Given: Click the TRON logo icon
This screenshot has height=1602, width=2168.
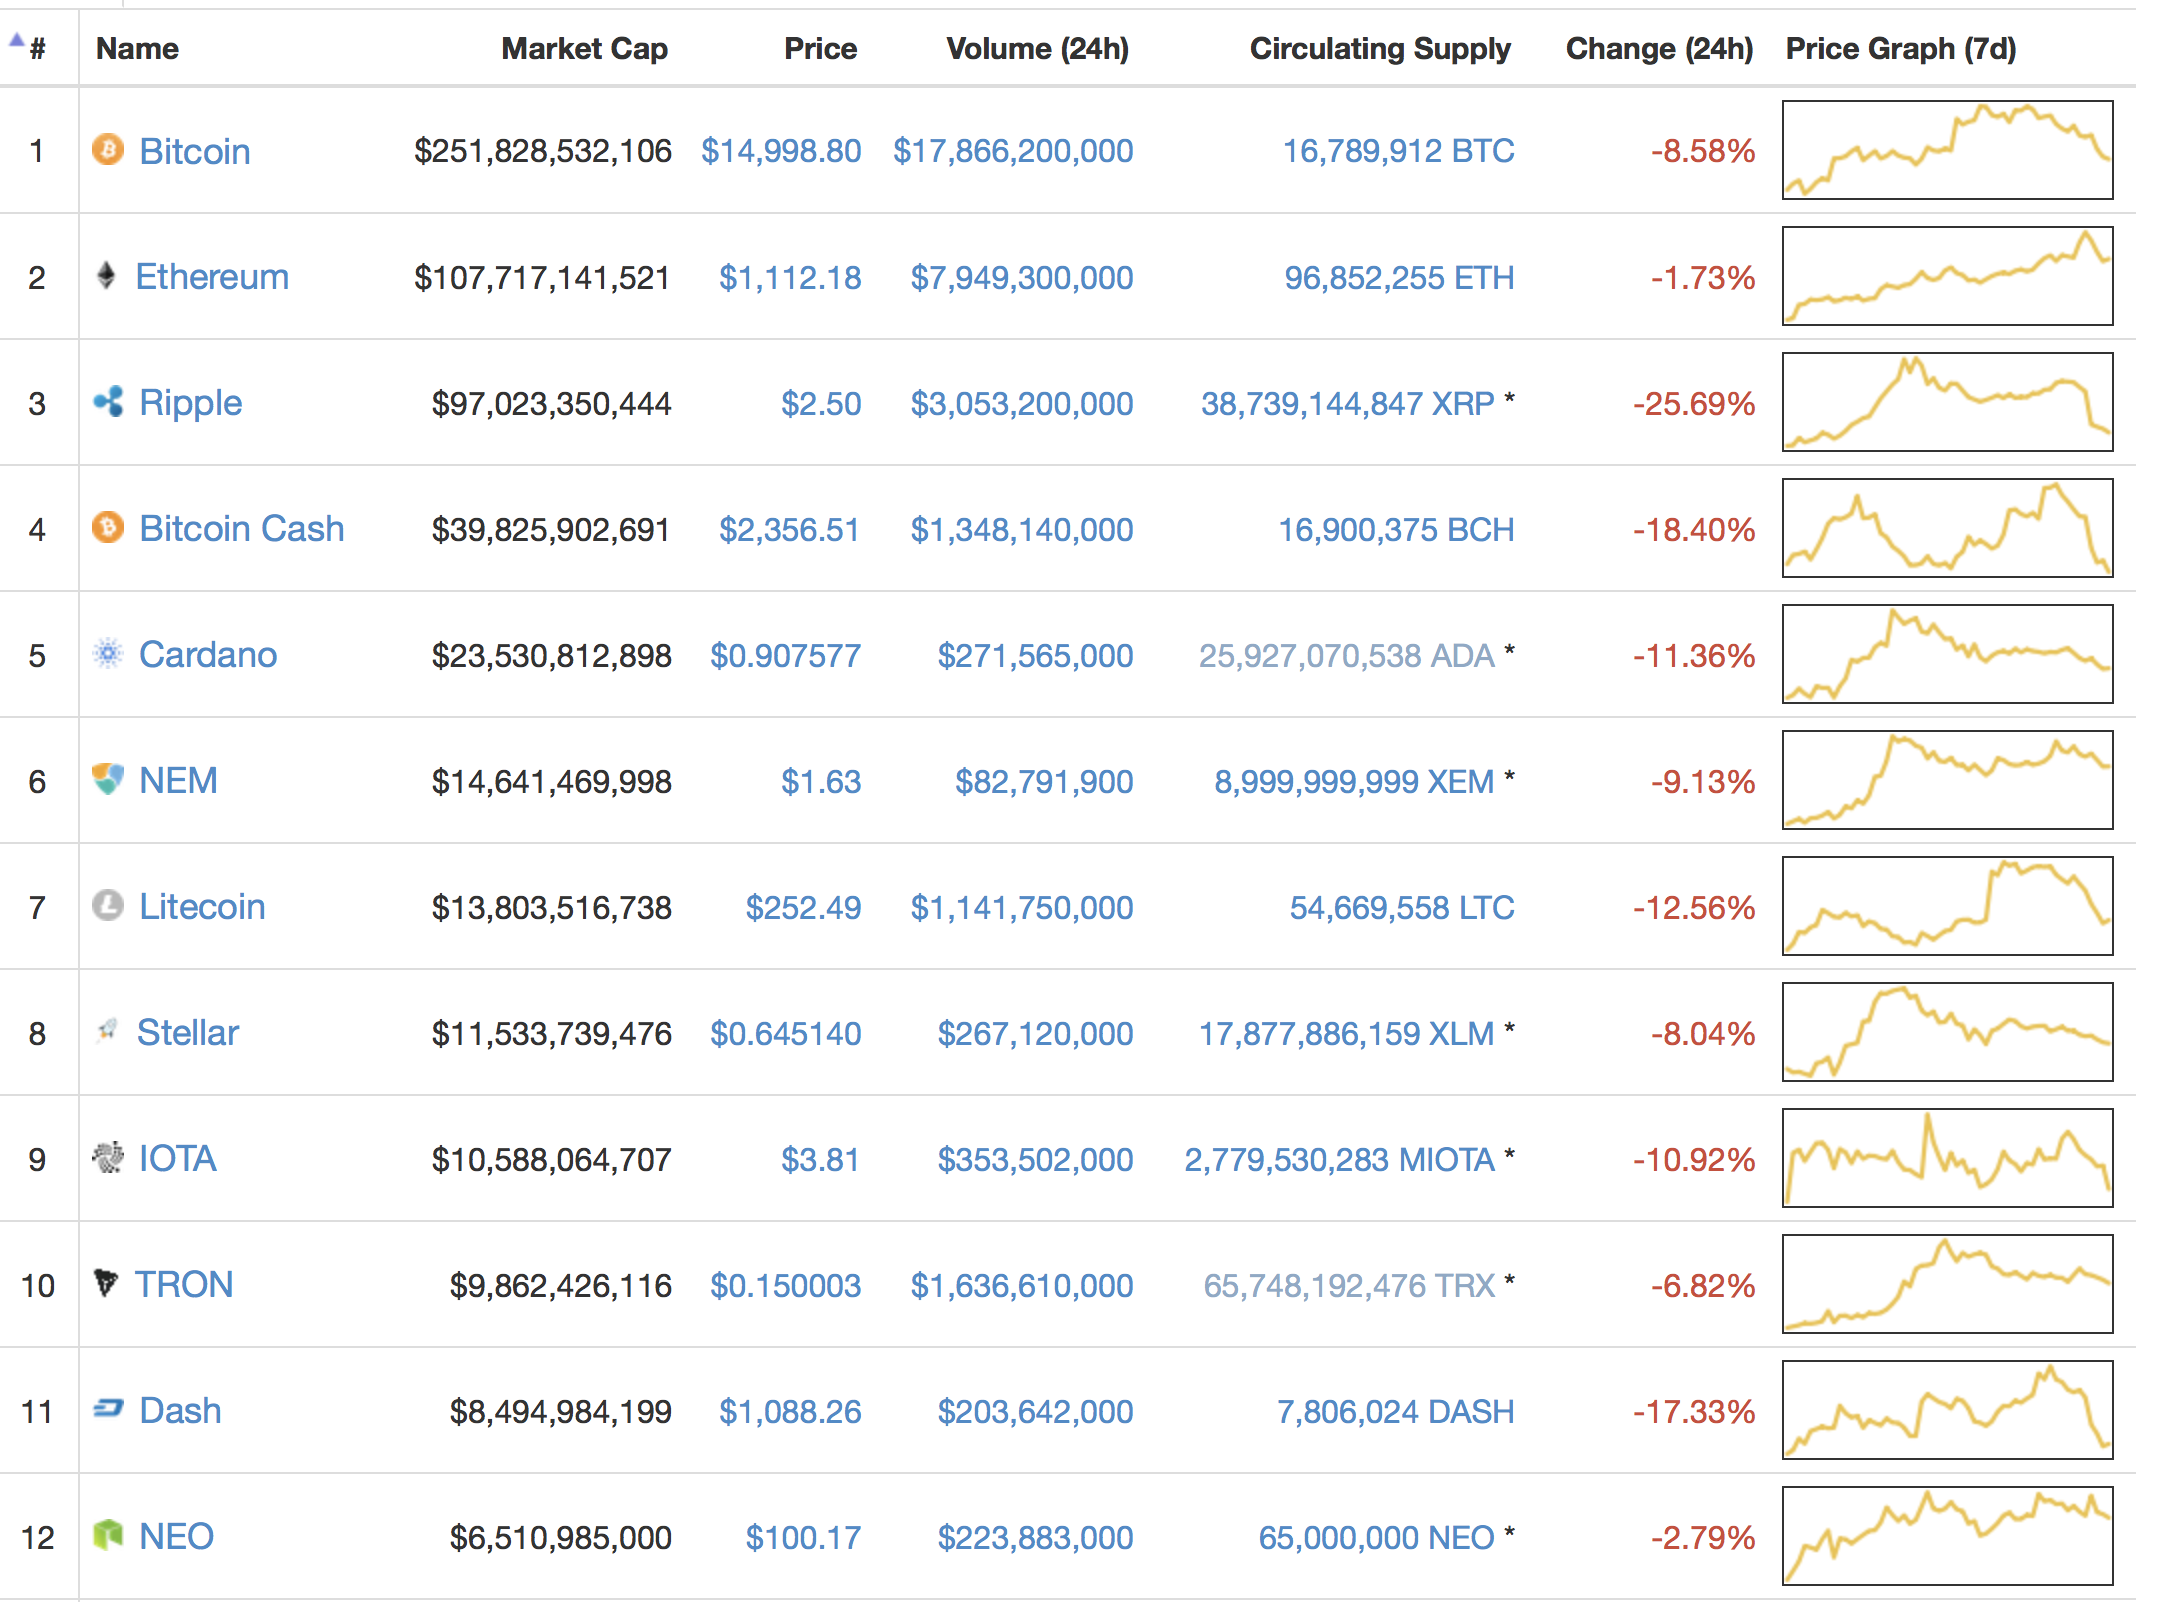Looking at the screenshot, I should coord(106,1283).
